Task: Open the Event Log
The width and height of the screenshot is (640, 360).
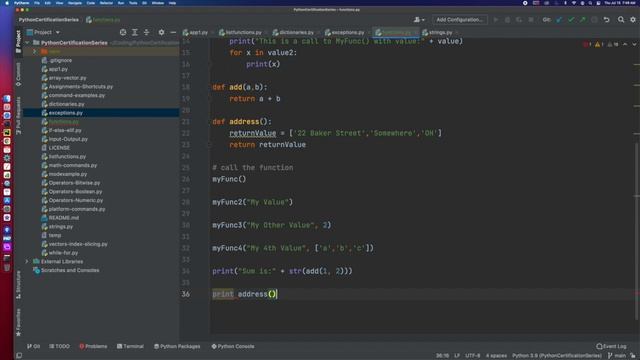Action: [611, 346]
